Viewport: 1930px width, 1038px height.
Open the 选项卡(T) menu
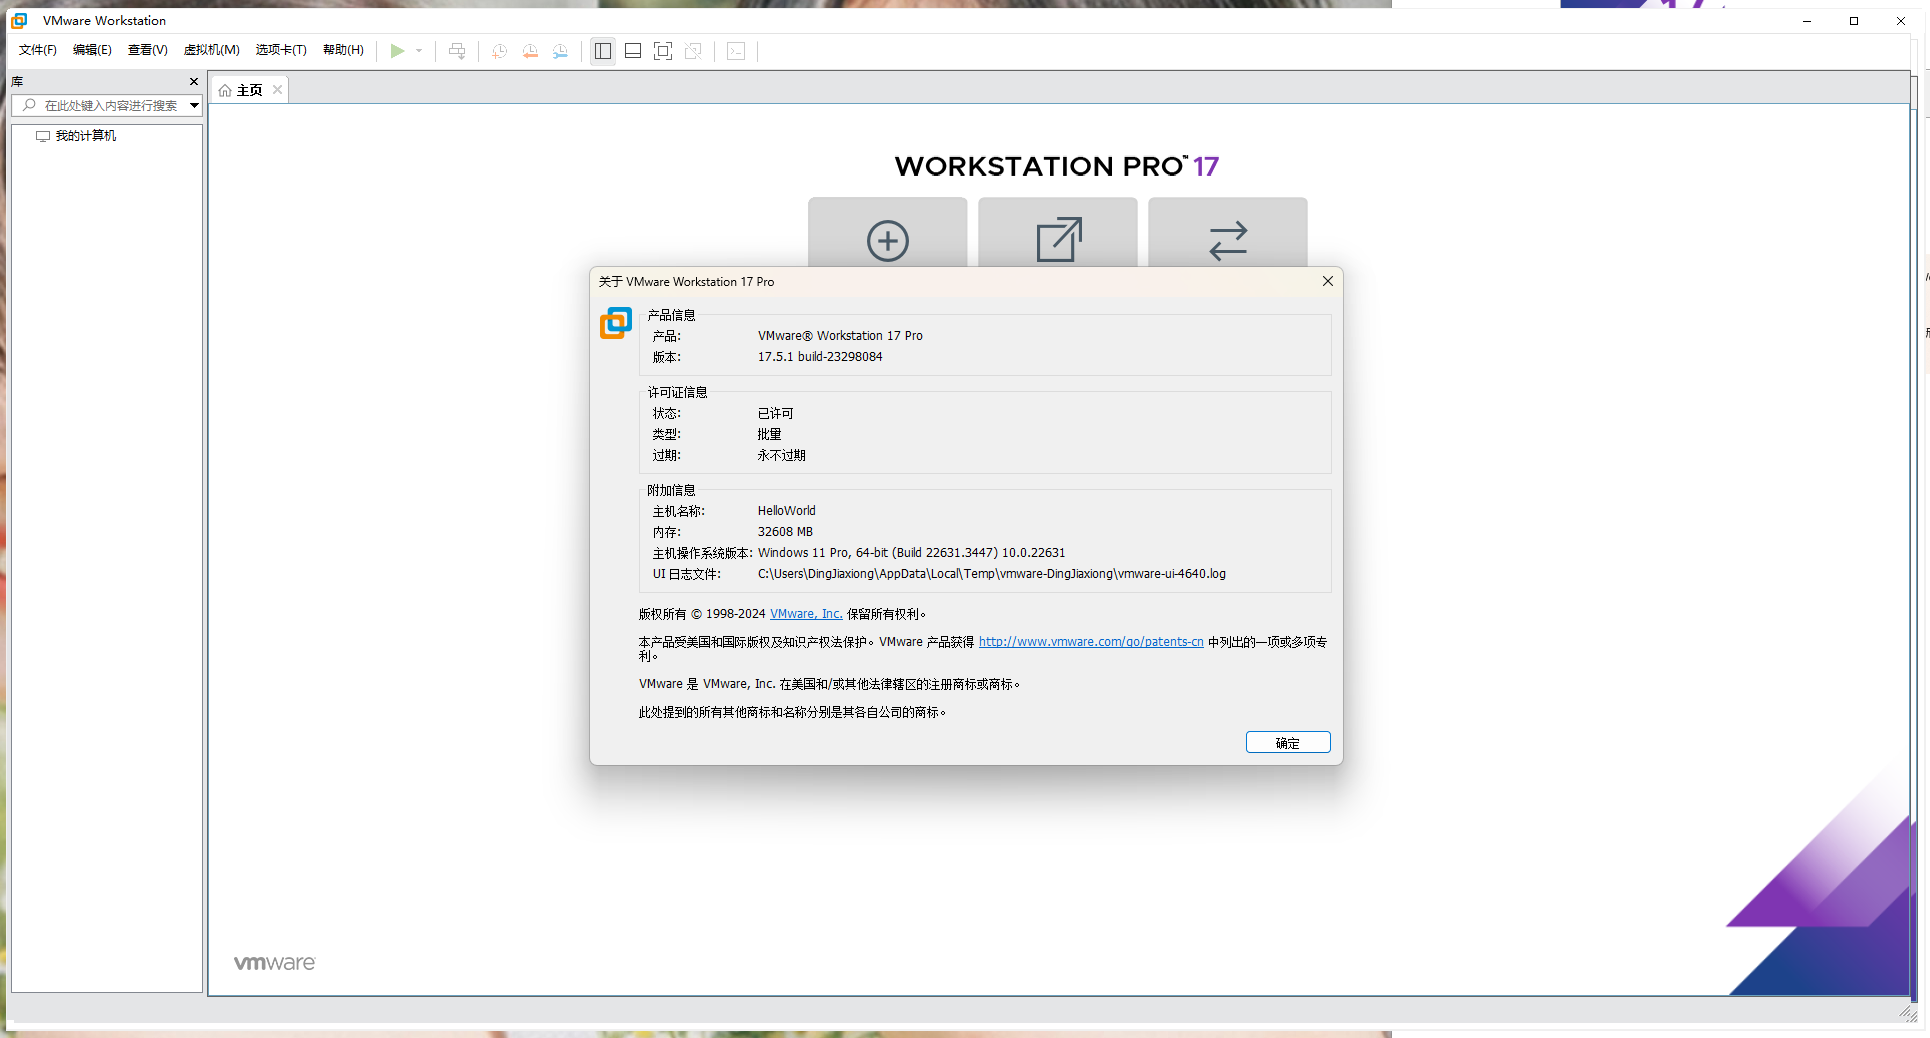(281, 50)
